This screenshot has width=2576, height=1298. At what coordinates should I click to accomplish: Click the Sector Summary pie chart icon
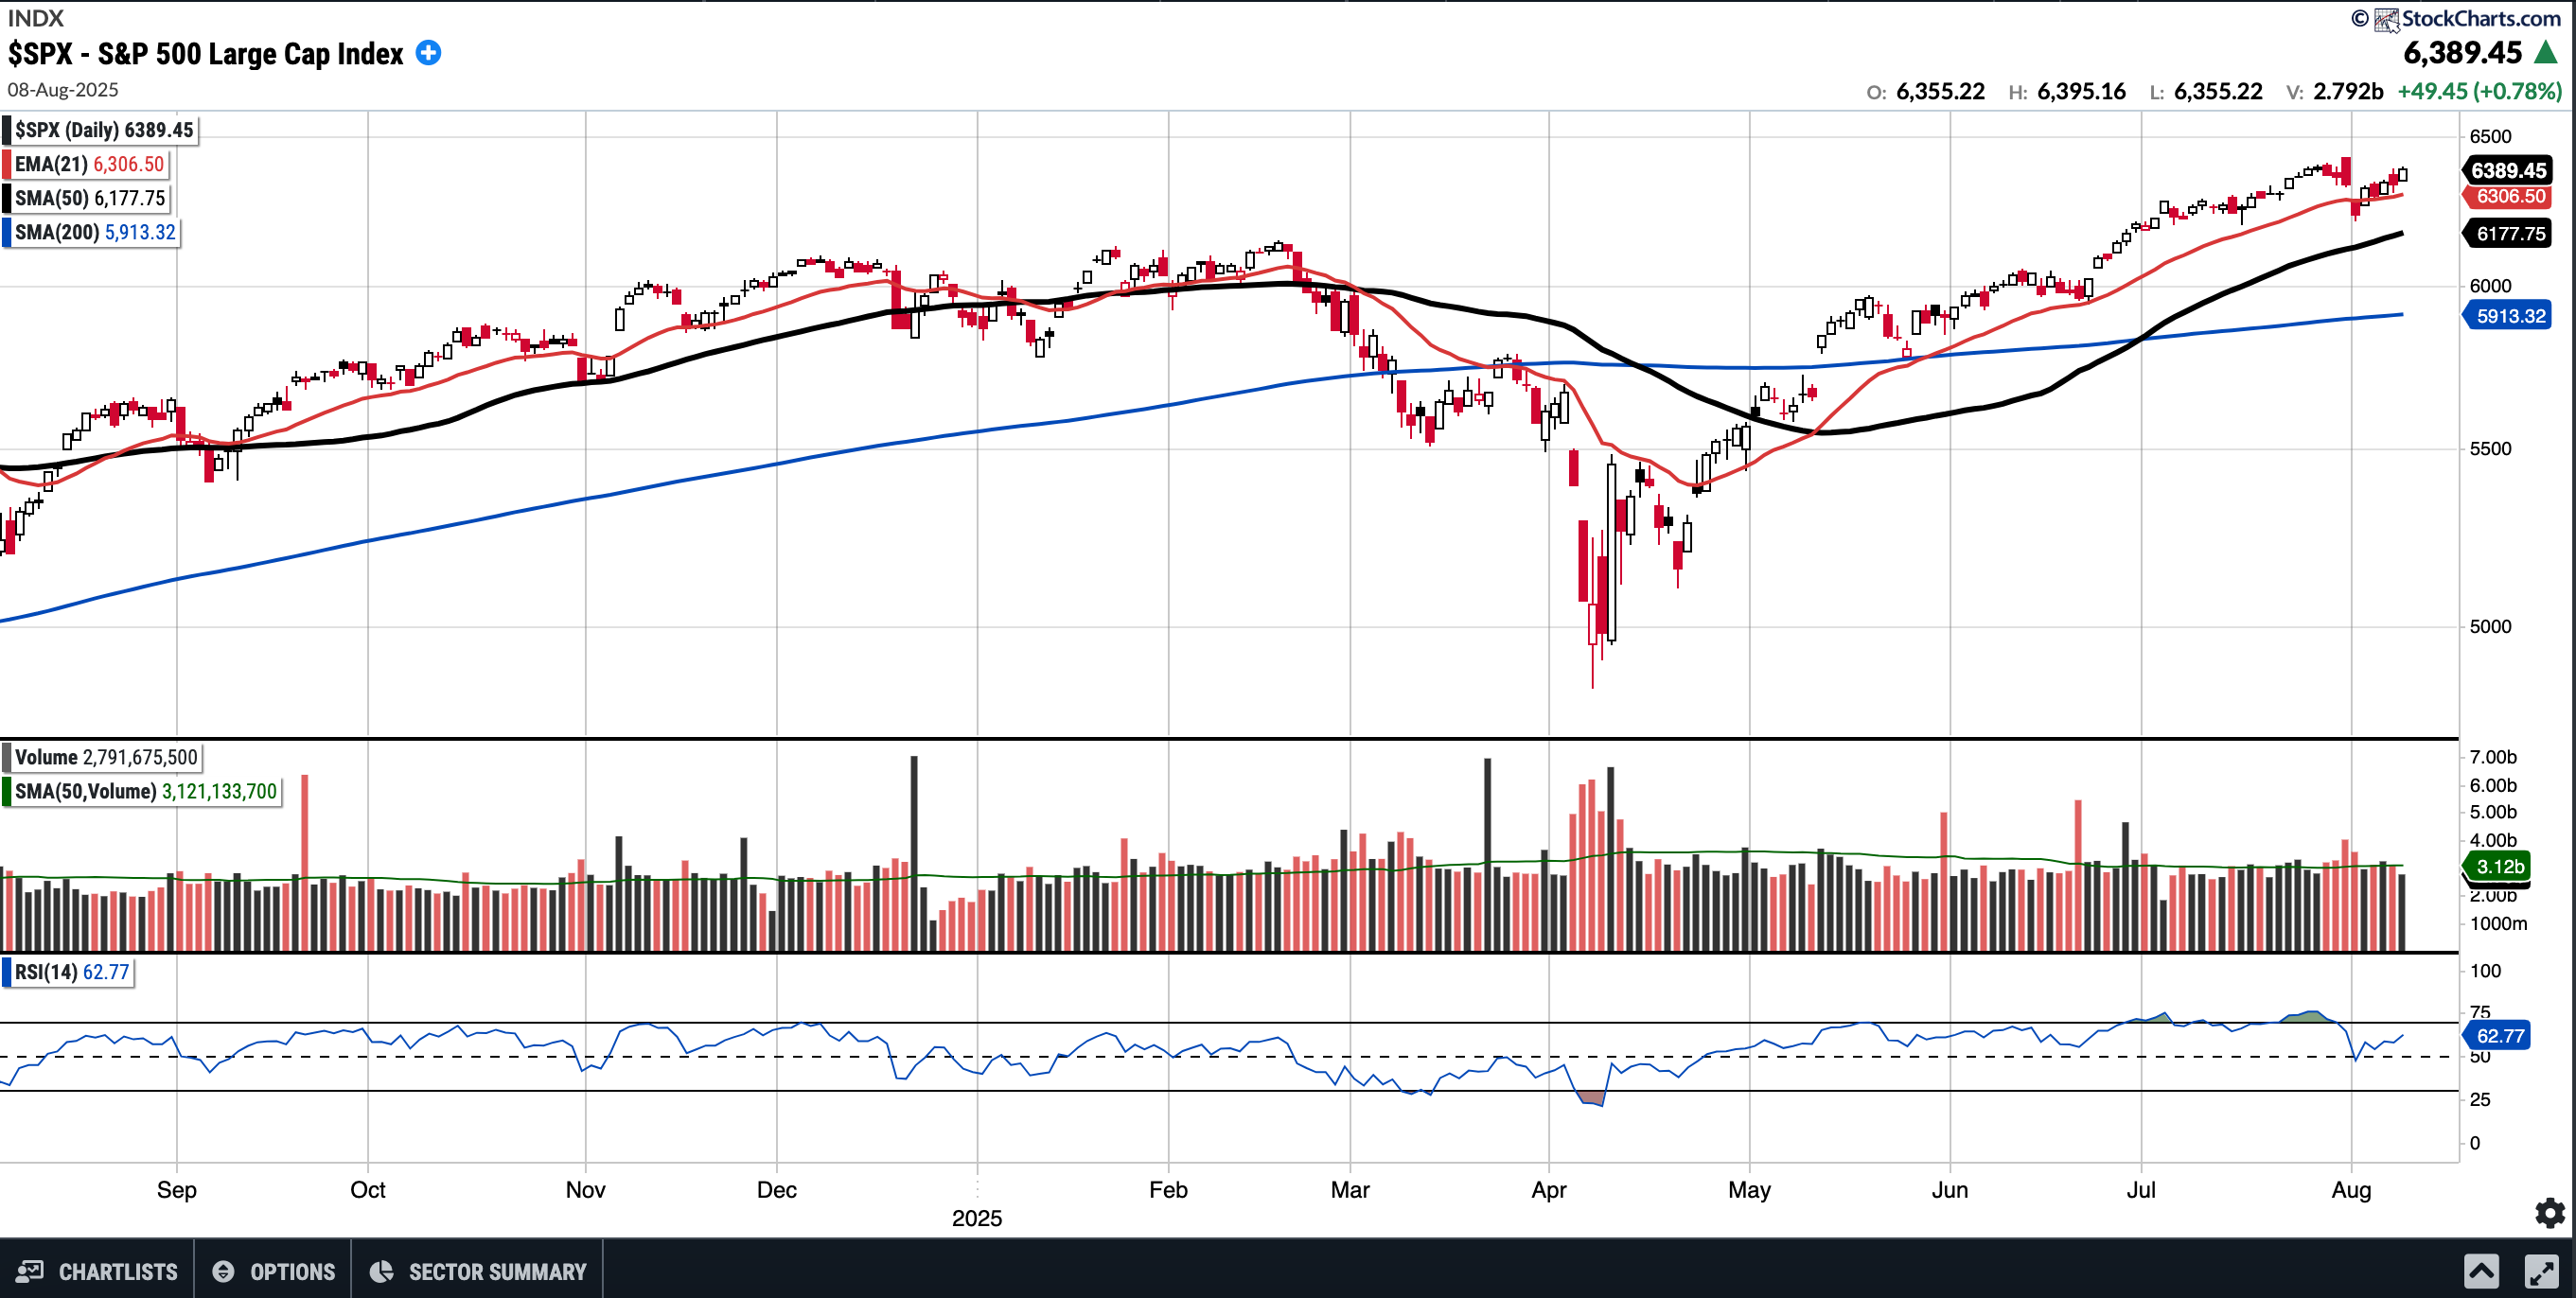[x=381, y=1271]
